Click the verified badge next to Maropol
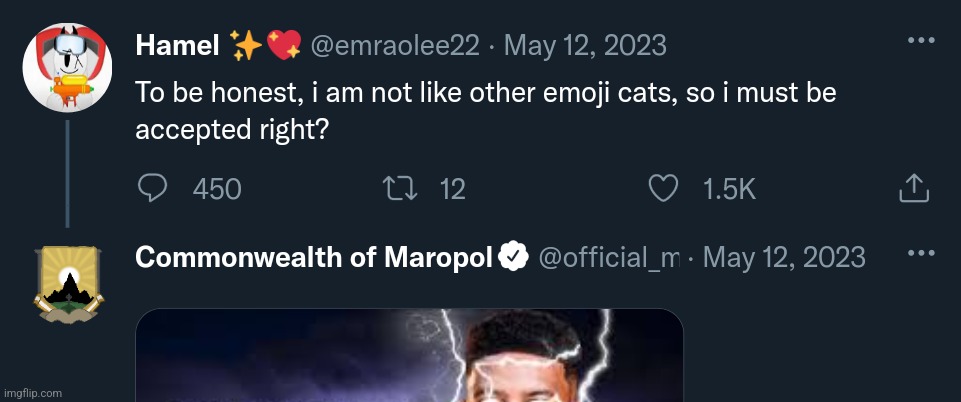 (513, 257)
